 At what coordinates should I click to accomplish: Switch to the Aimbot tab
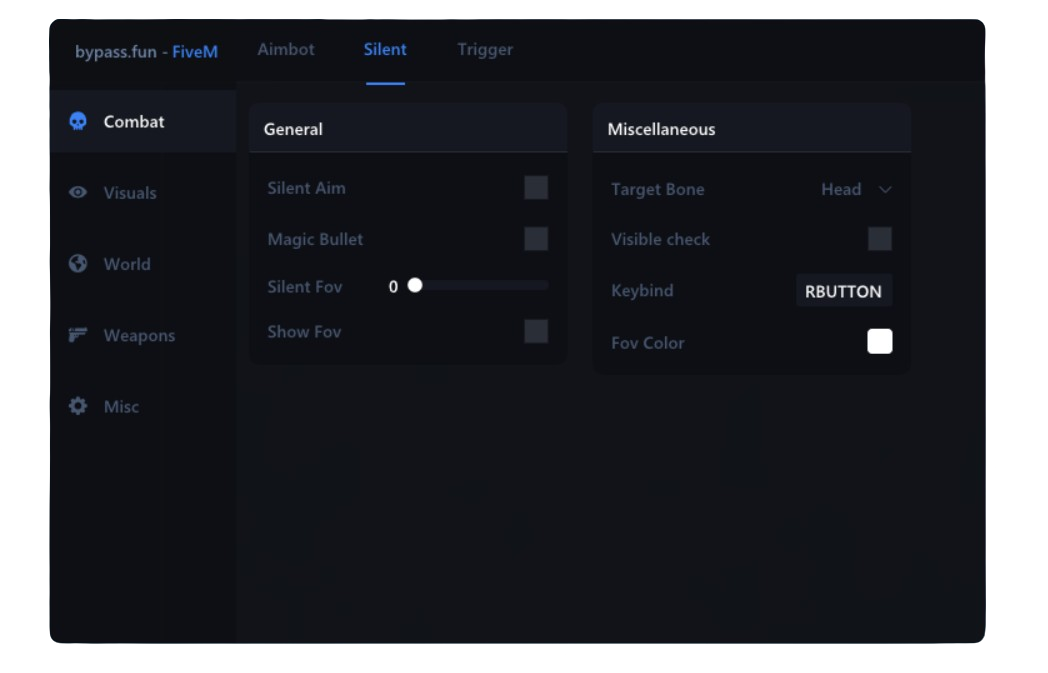286,49
